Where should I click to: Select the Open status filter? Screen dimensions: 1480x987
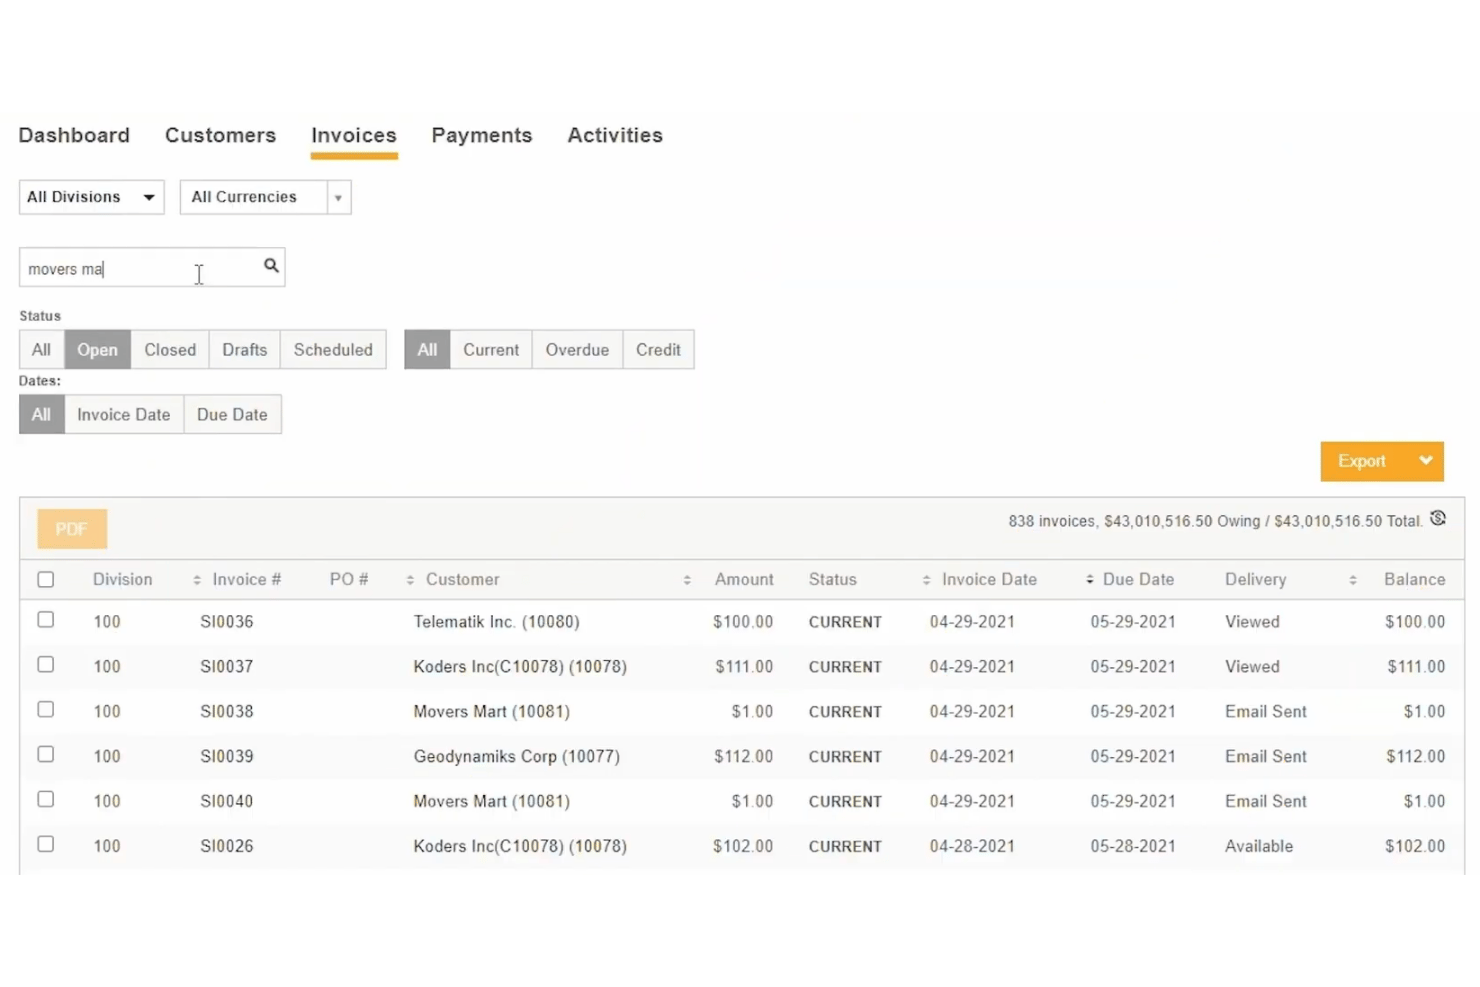tap(97, 350)
